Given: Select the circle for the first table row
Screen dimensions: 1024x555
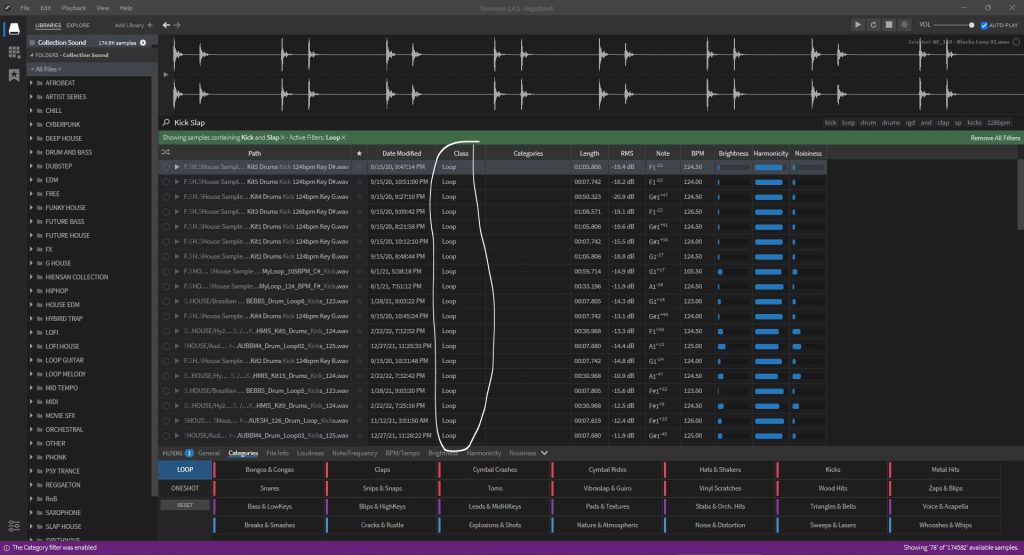Looking at the screenshot, I should [x=166, y=167].
